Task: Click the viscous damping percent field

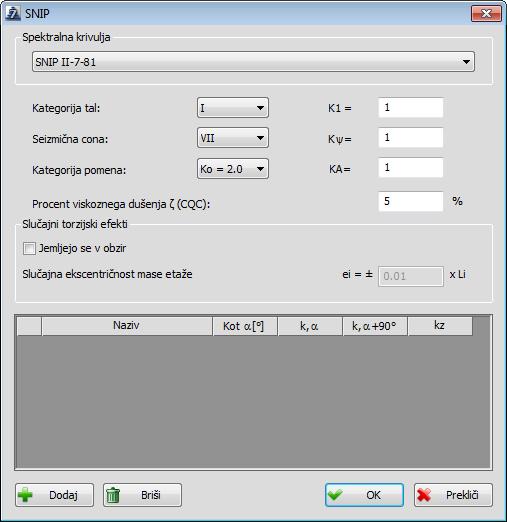Action: point(411,201)
